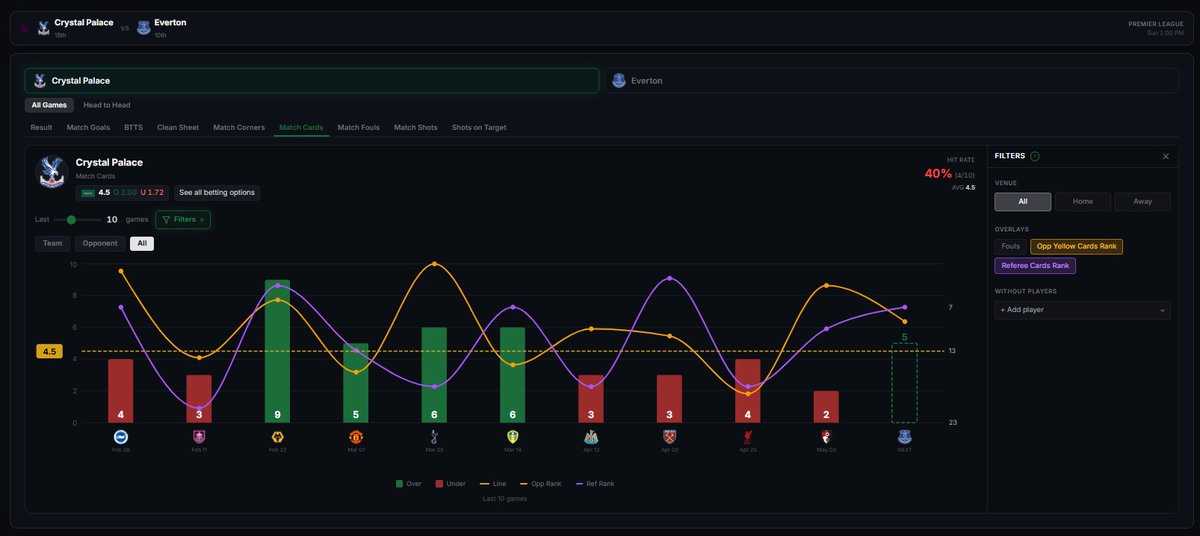Set venue filter to Away
The height and width of the screenshot is (536, 1200).
[x=1142, y=201]
